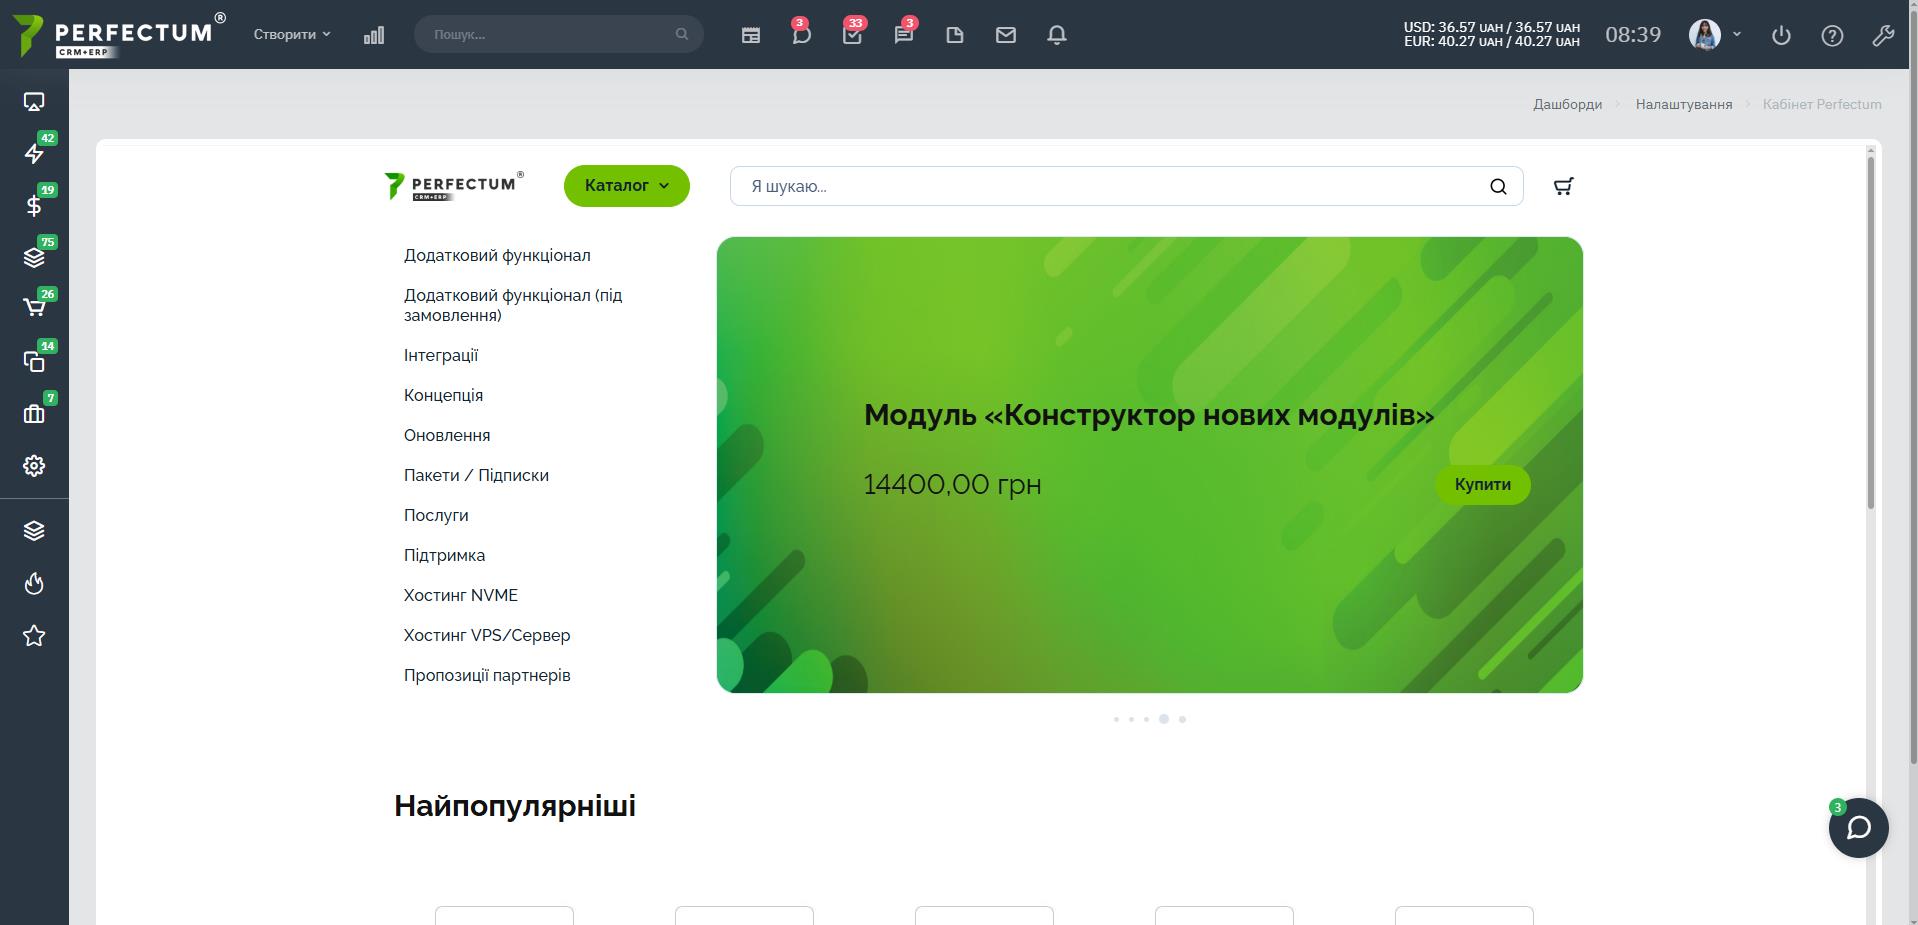Click the Perfectum CRM+ERP header logo
Image resolution: width=1918 pixels, height=925 pixels.
(119, 35)
